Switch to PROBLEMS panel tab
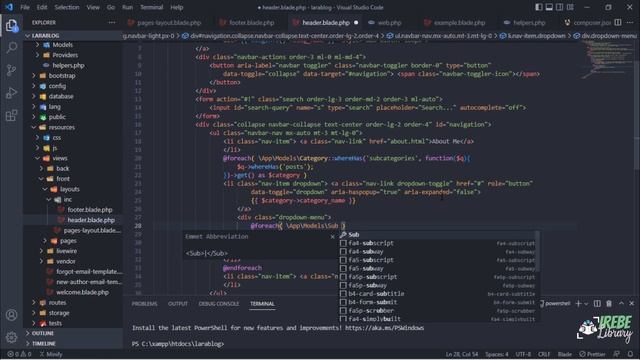640x360 pixels. [x=144, y=304]
